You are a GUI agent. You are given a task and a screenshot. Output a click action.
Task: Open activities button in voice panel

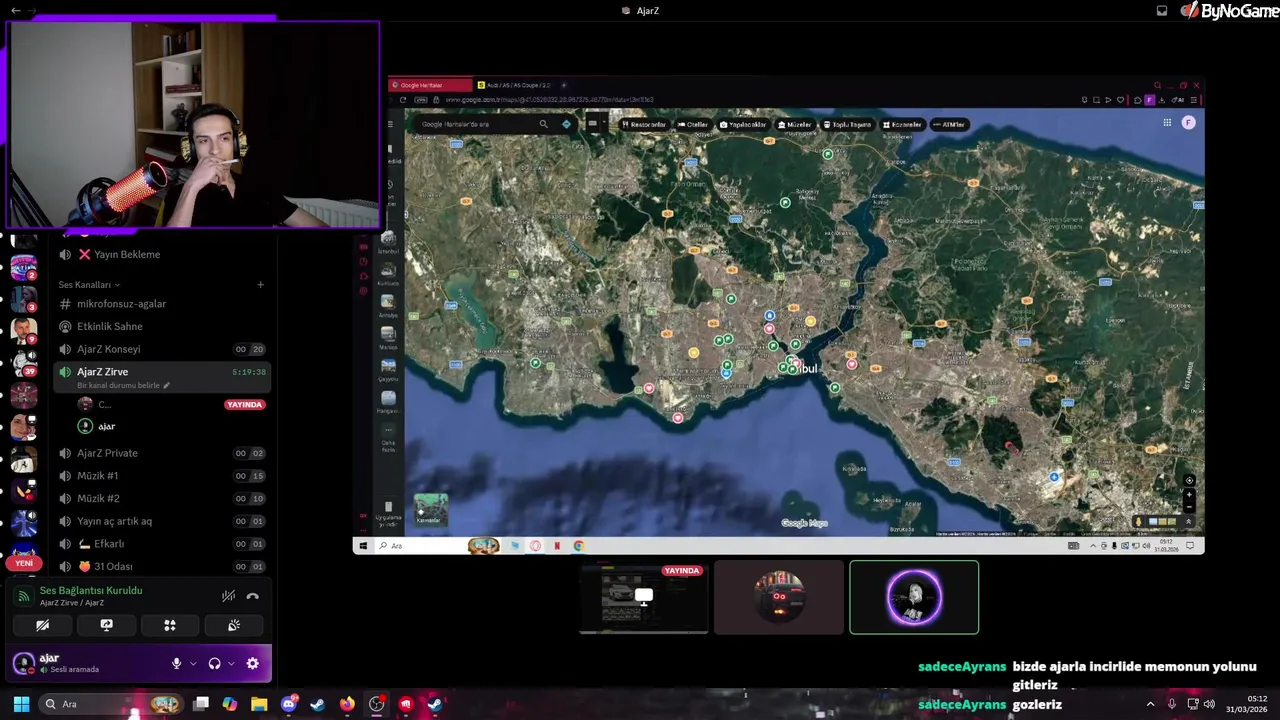(x=170, y=625)
